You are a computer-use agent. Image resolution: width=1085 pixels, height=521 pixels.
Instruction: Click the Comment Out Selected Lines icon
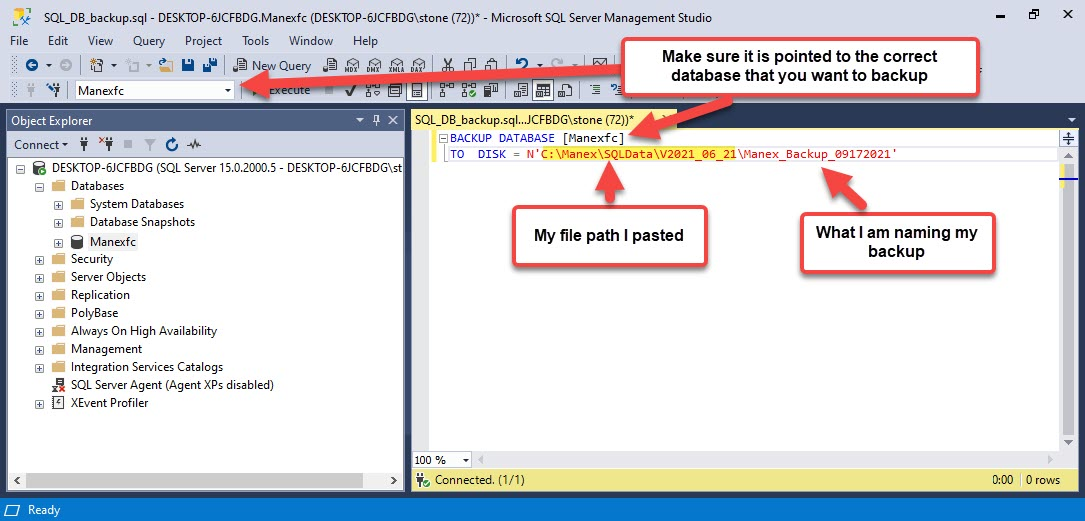pos(595,90)
